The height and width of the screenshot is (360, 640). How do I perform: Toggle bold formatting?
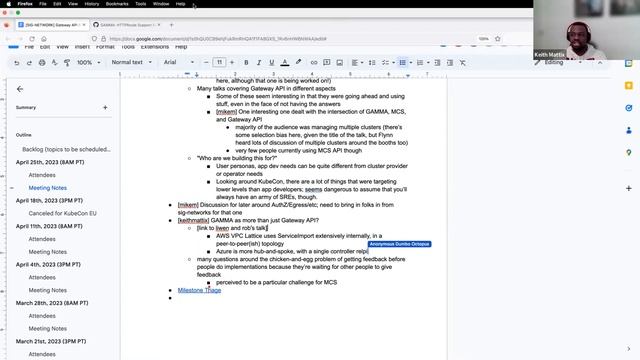[x=246, y=62]
